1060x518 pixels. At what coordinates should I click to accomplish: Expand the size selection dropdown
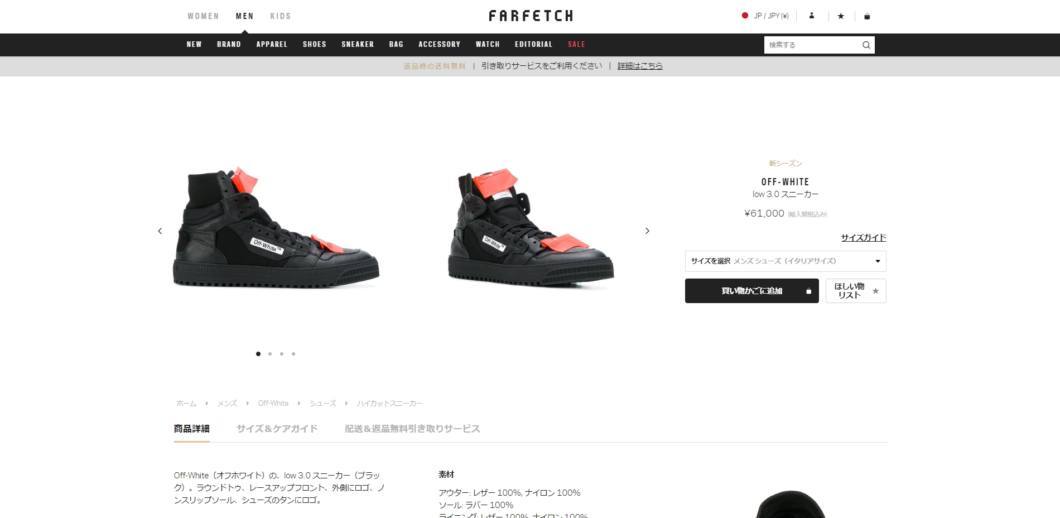[786, 261]
